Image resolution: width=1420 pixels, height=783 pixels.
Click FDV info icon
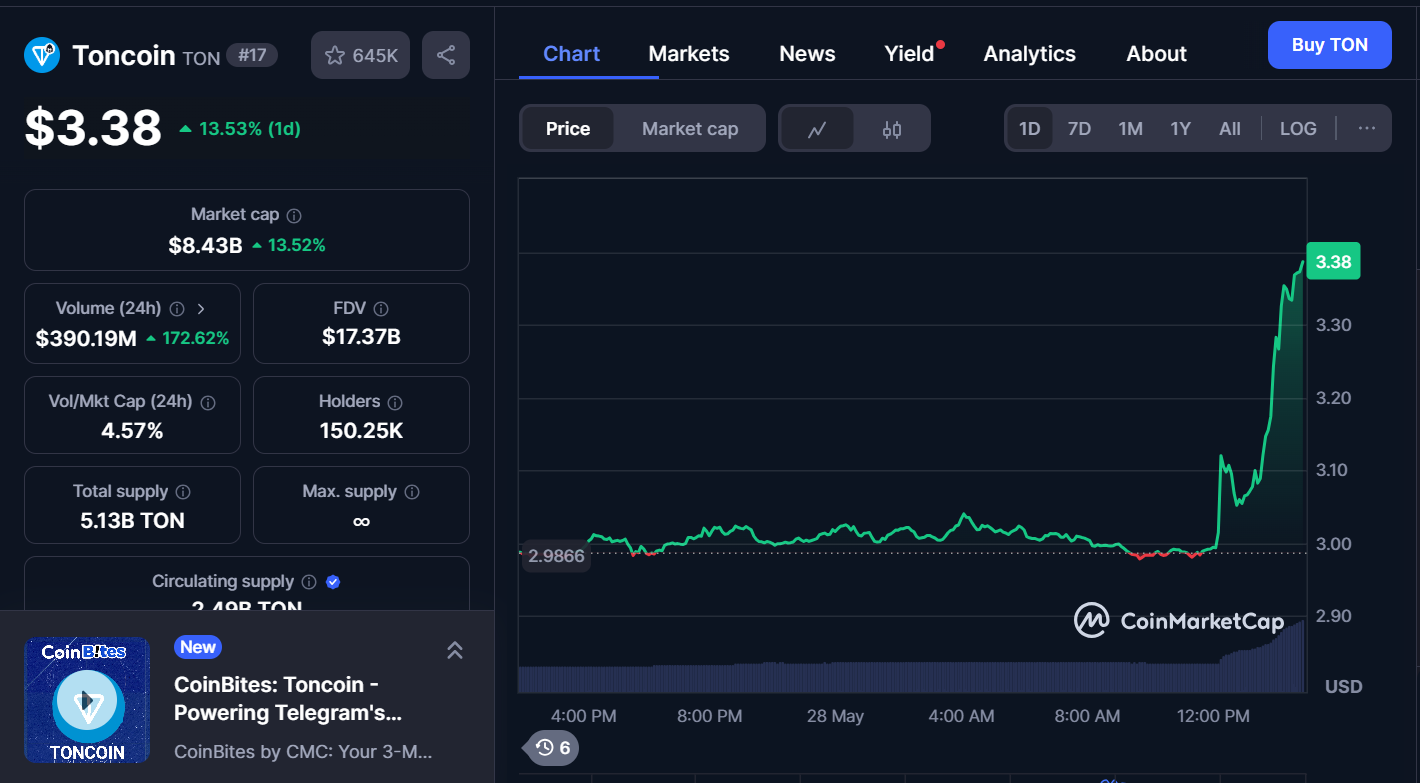(x=381, y=309)
